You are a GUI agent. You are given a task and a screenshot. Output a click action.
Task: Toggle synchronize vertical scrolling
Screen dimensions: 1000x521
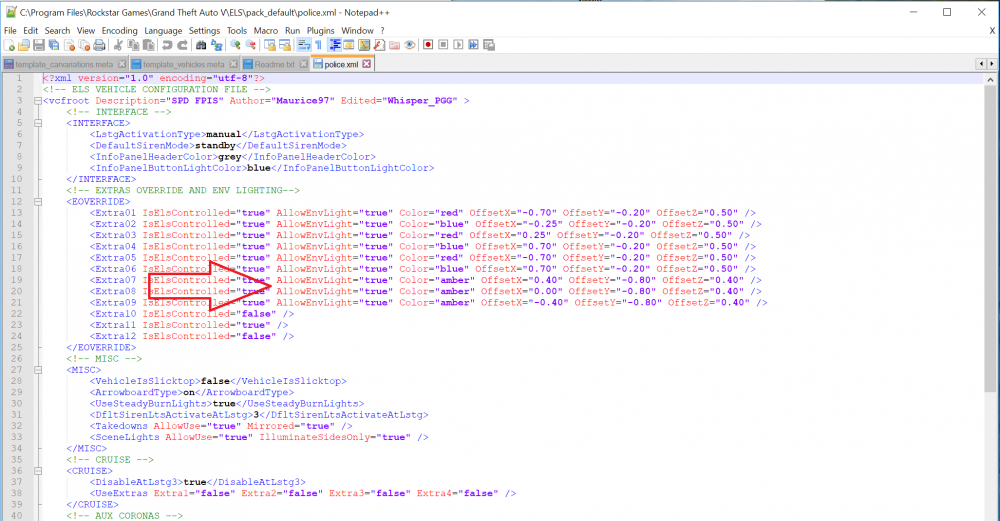(270, 45)
